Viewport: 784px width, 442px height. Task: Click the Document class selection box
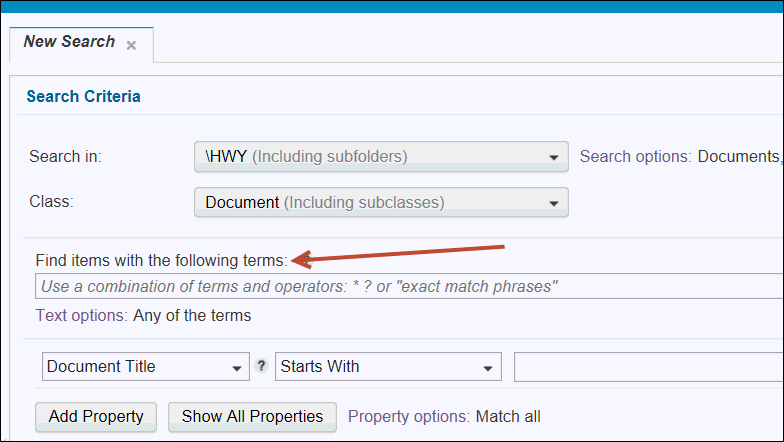click(x=381, y=202)
